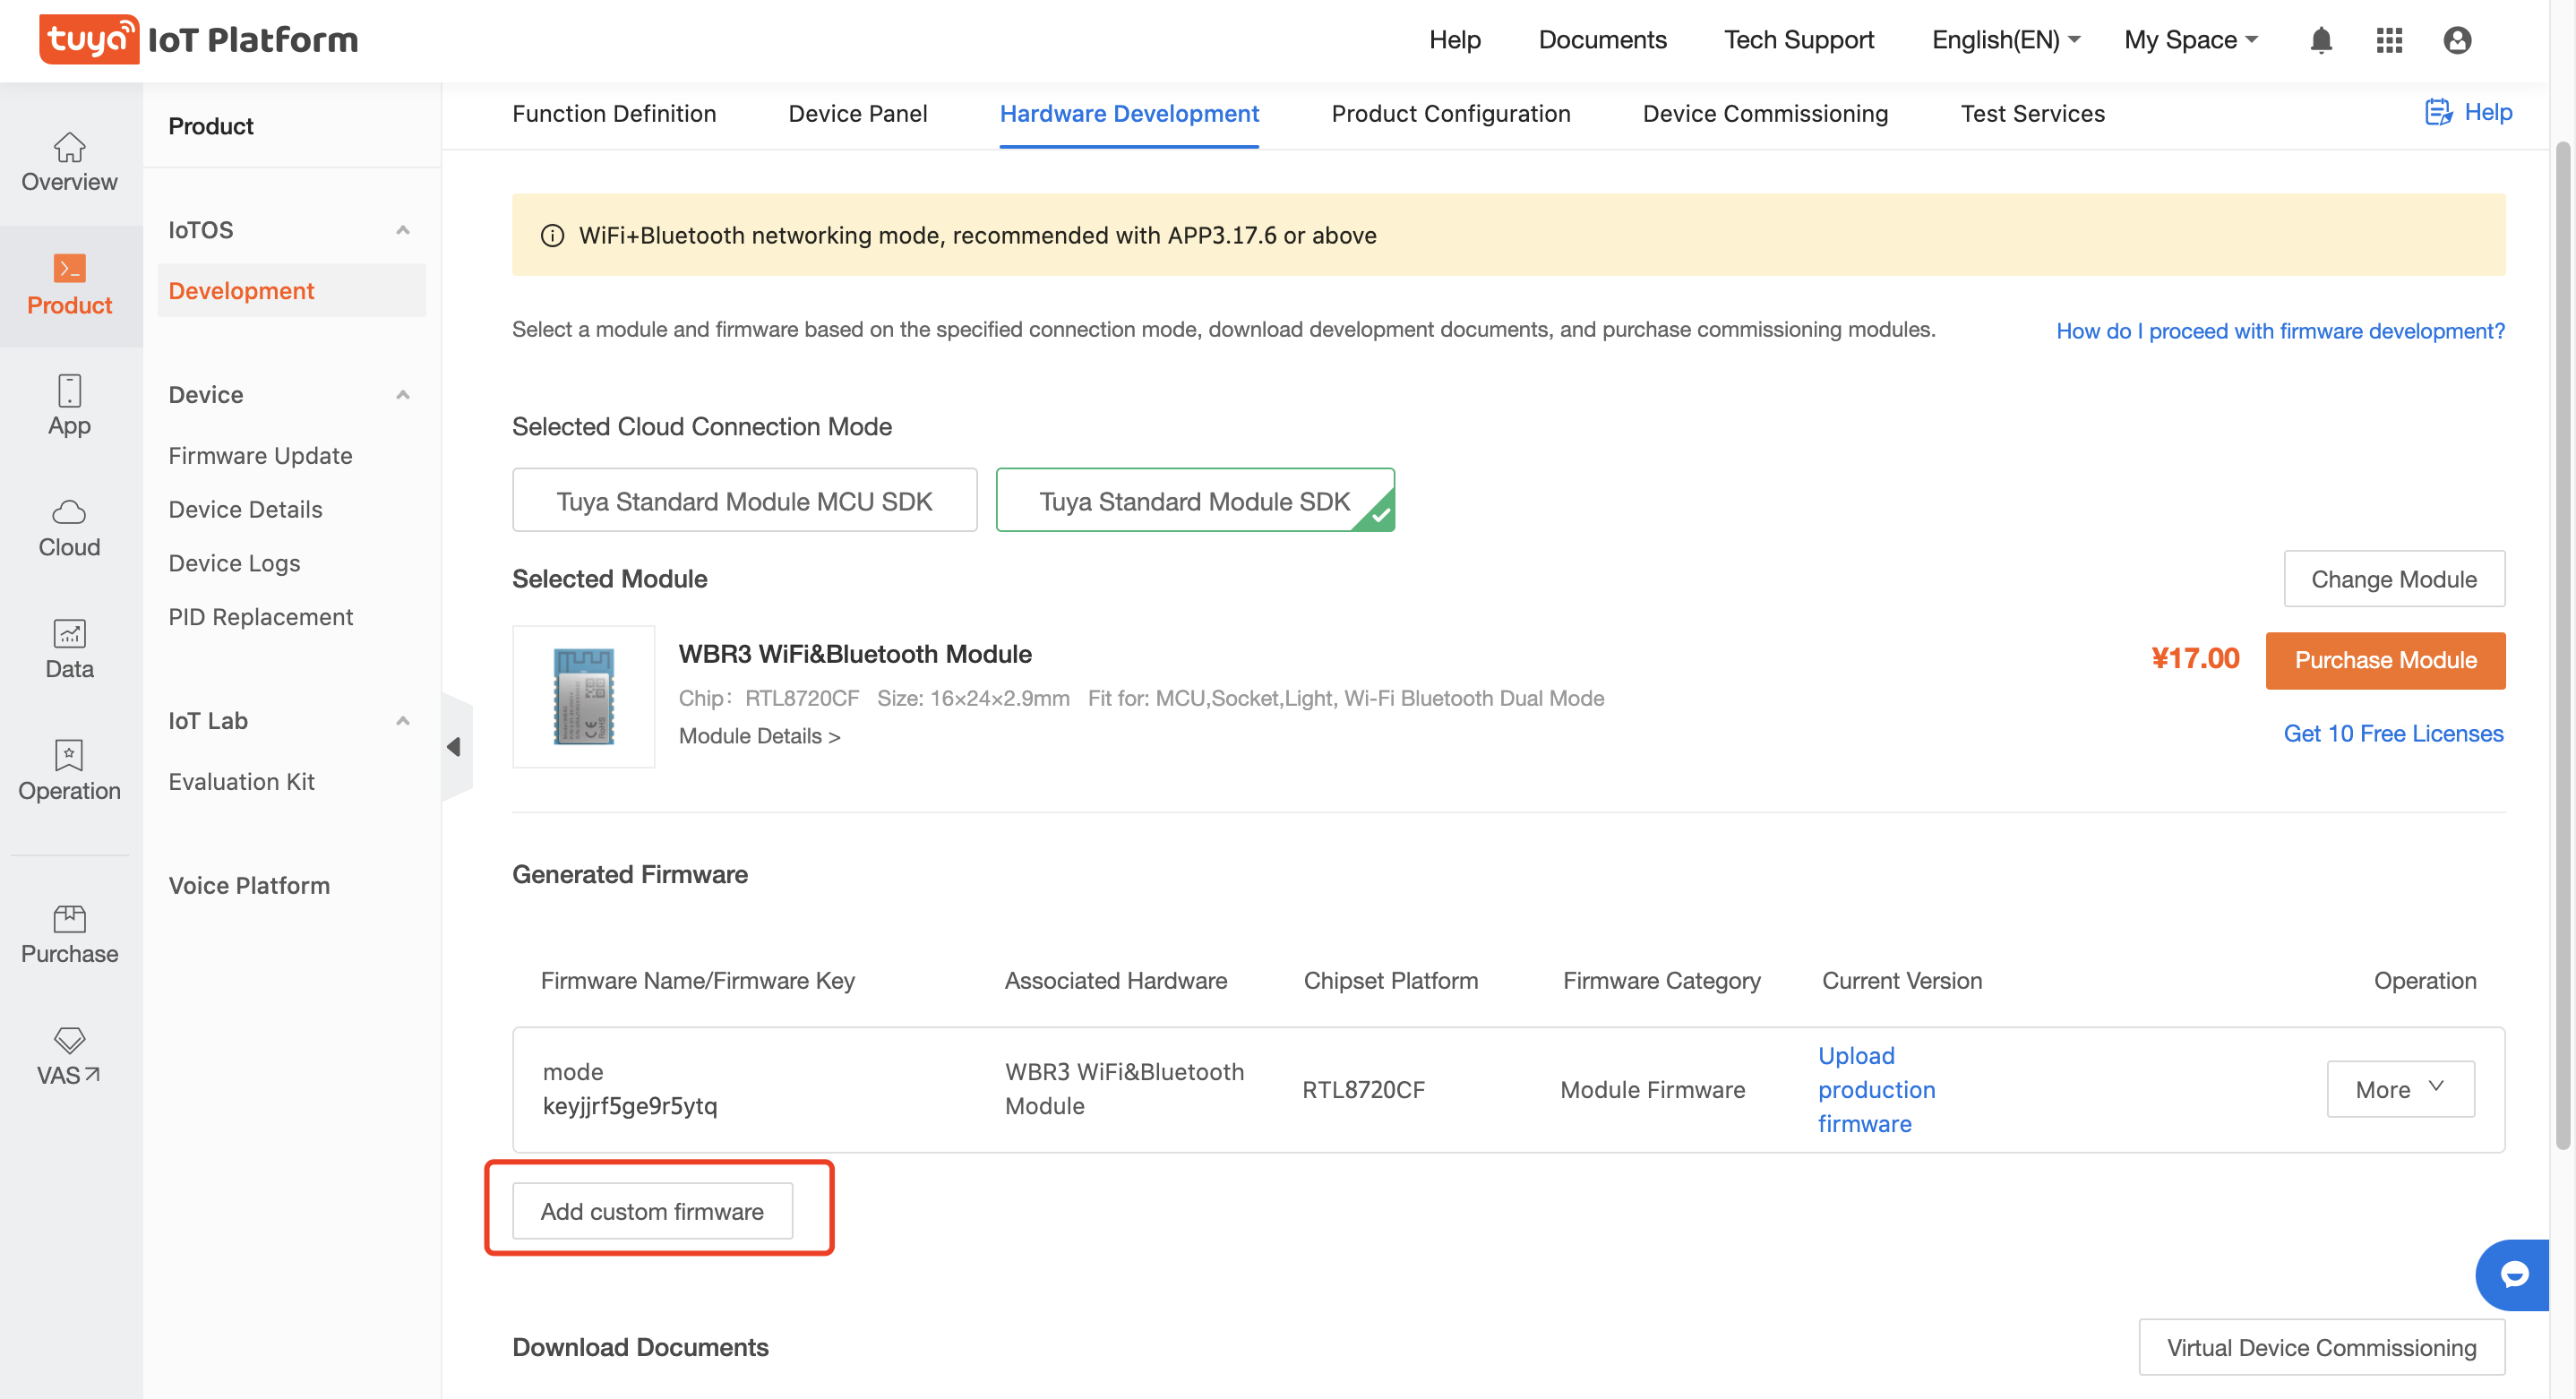
Task: Collapse the IoT Lab section chevron
Action: coord(403,721)
